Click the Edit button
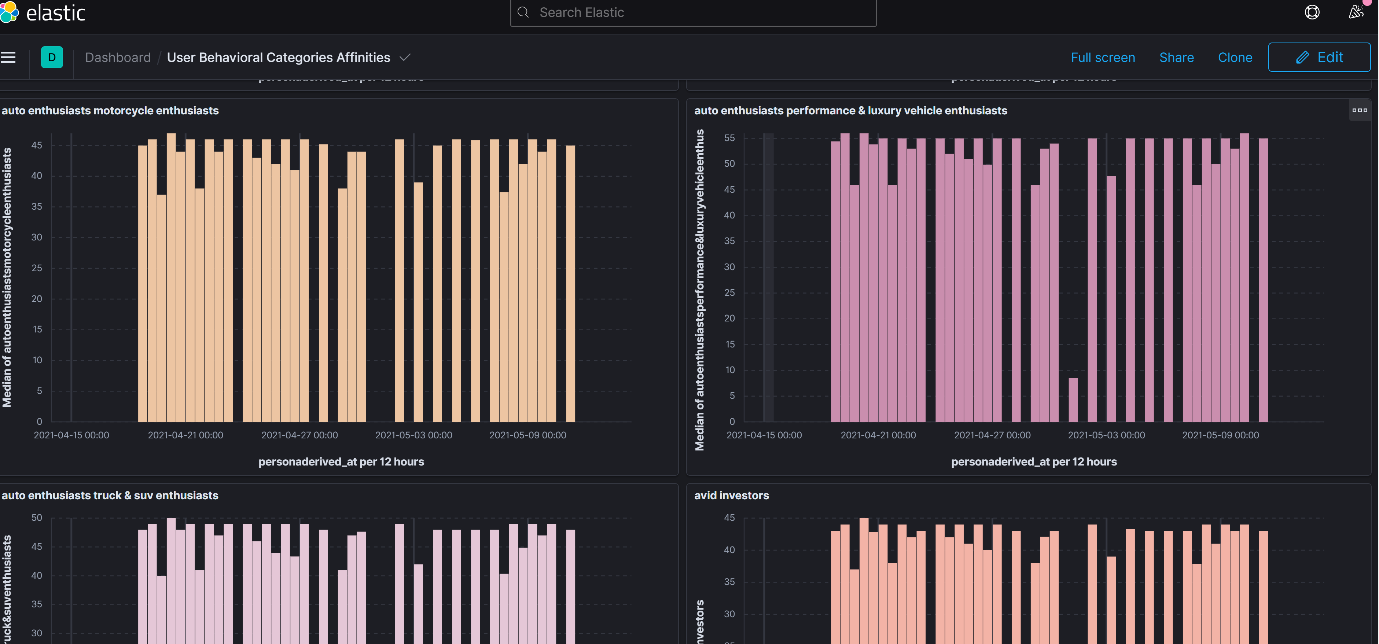 (x=1319, y=57)
